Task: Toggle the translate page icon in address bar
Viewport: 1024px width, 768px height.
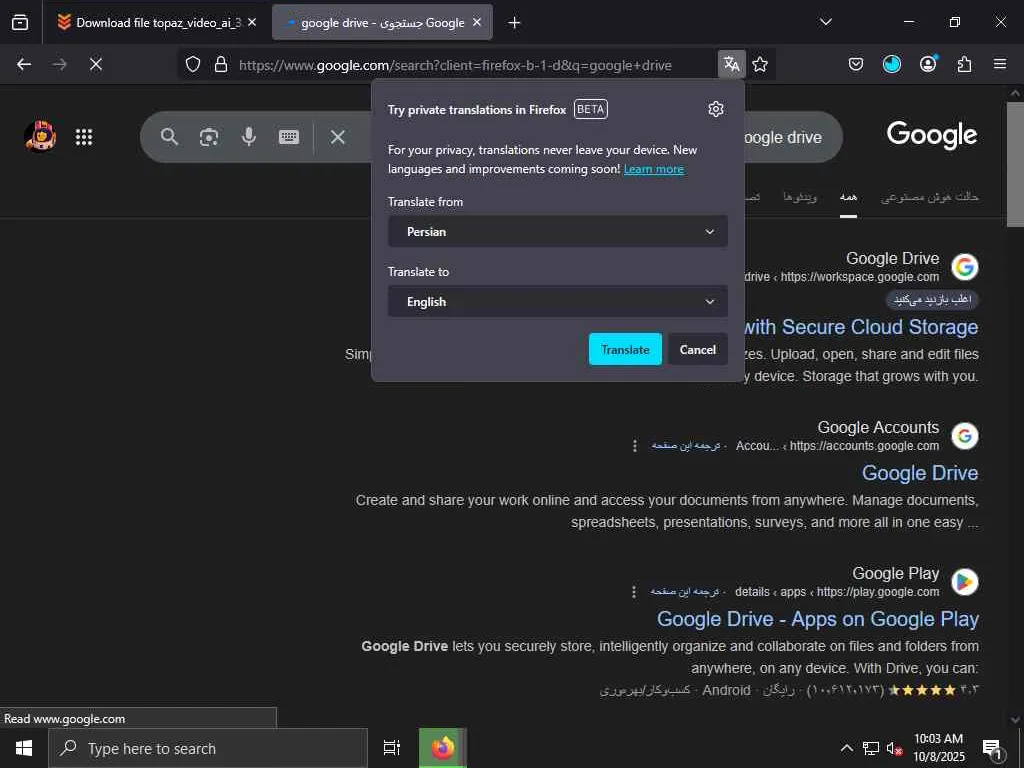Action: point(731,64)
